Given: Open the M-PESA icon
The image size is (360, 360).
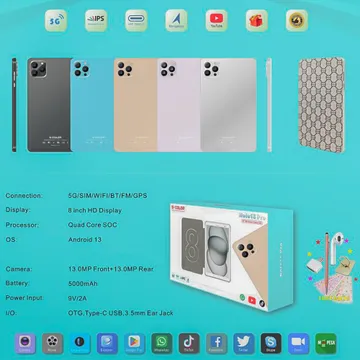Looking at the screenshot, I should click(x=326, y=343).
